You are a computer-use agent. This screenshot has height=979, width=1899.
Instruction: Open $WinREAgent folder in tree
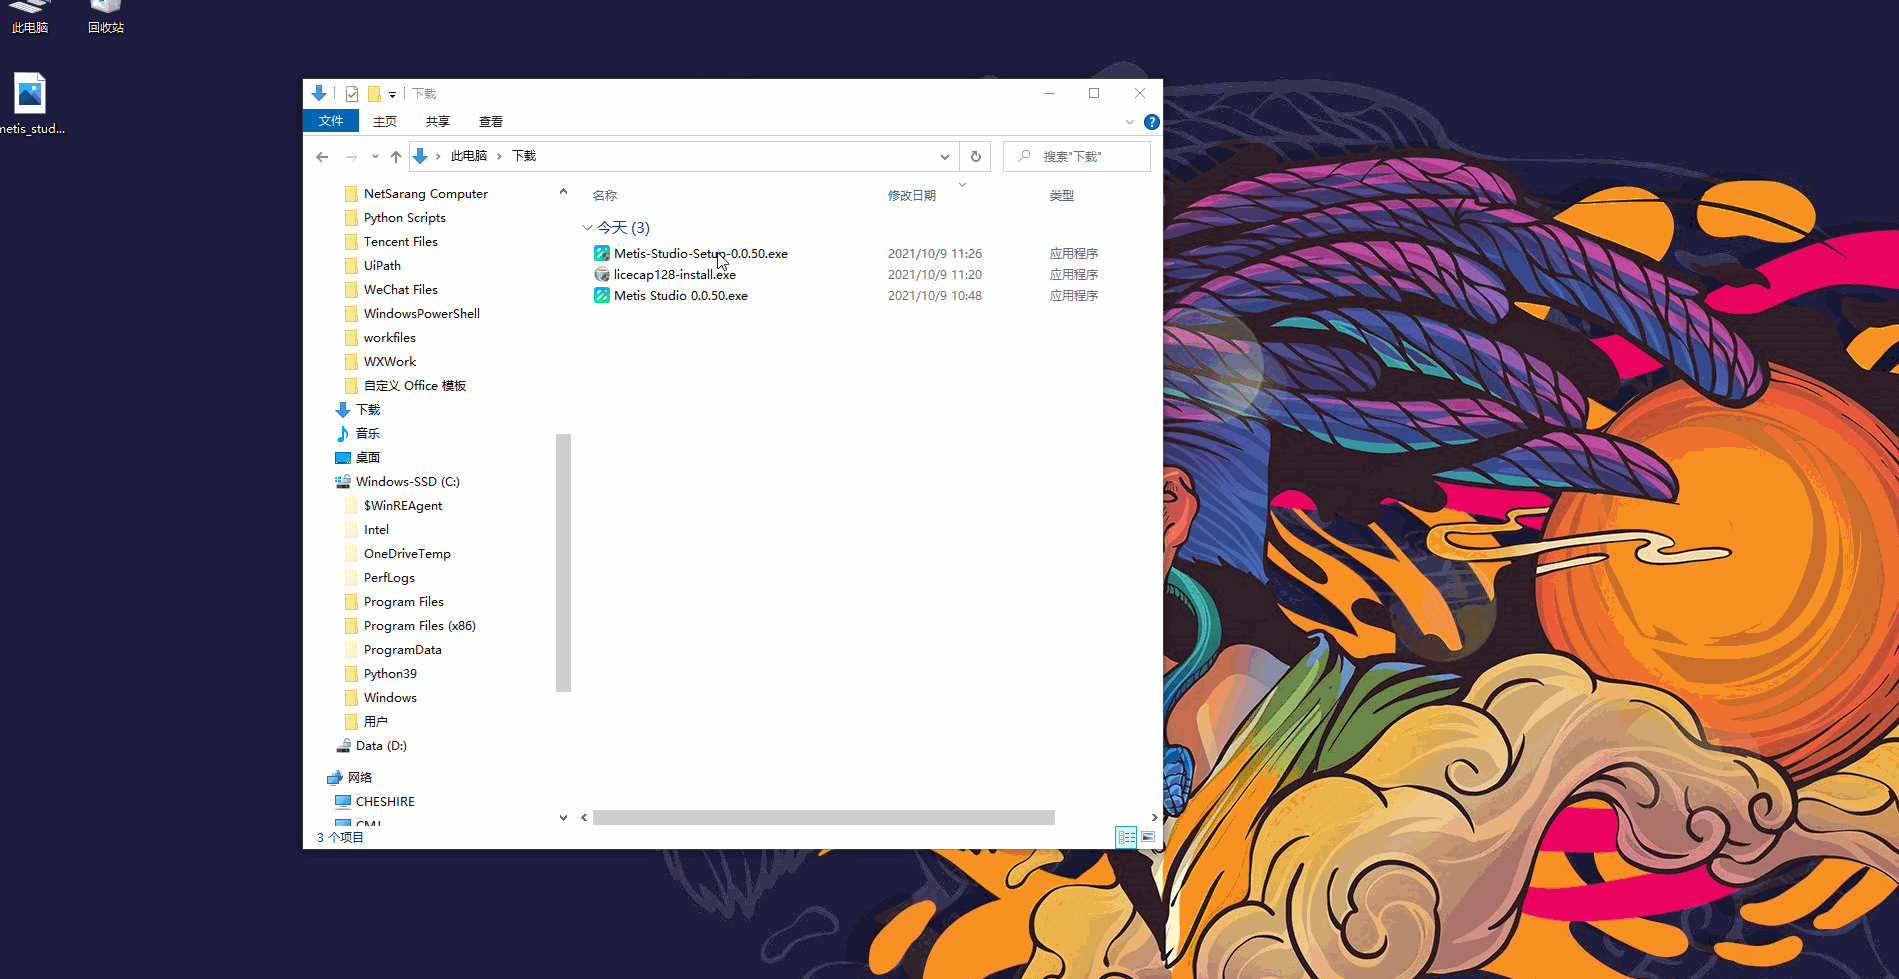click(403, 506)
